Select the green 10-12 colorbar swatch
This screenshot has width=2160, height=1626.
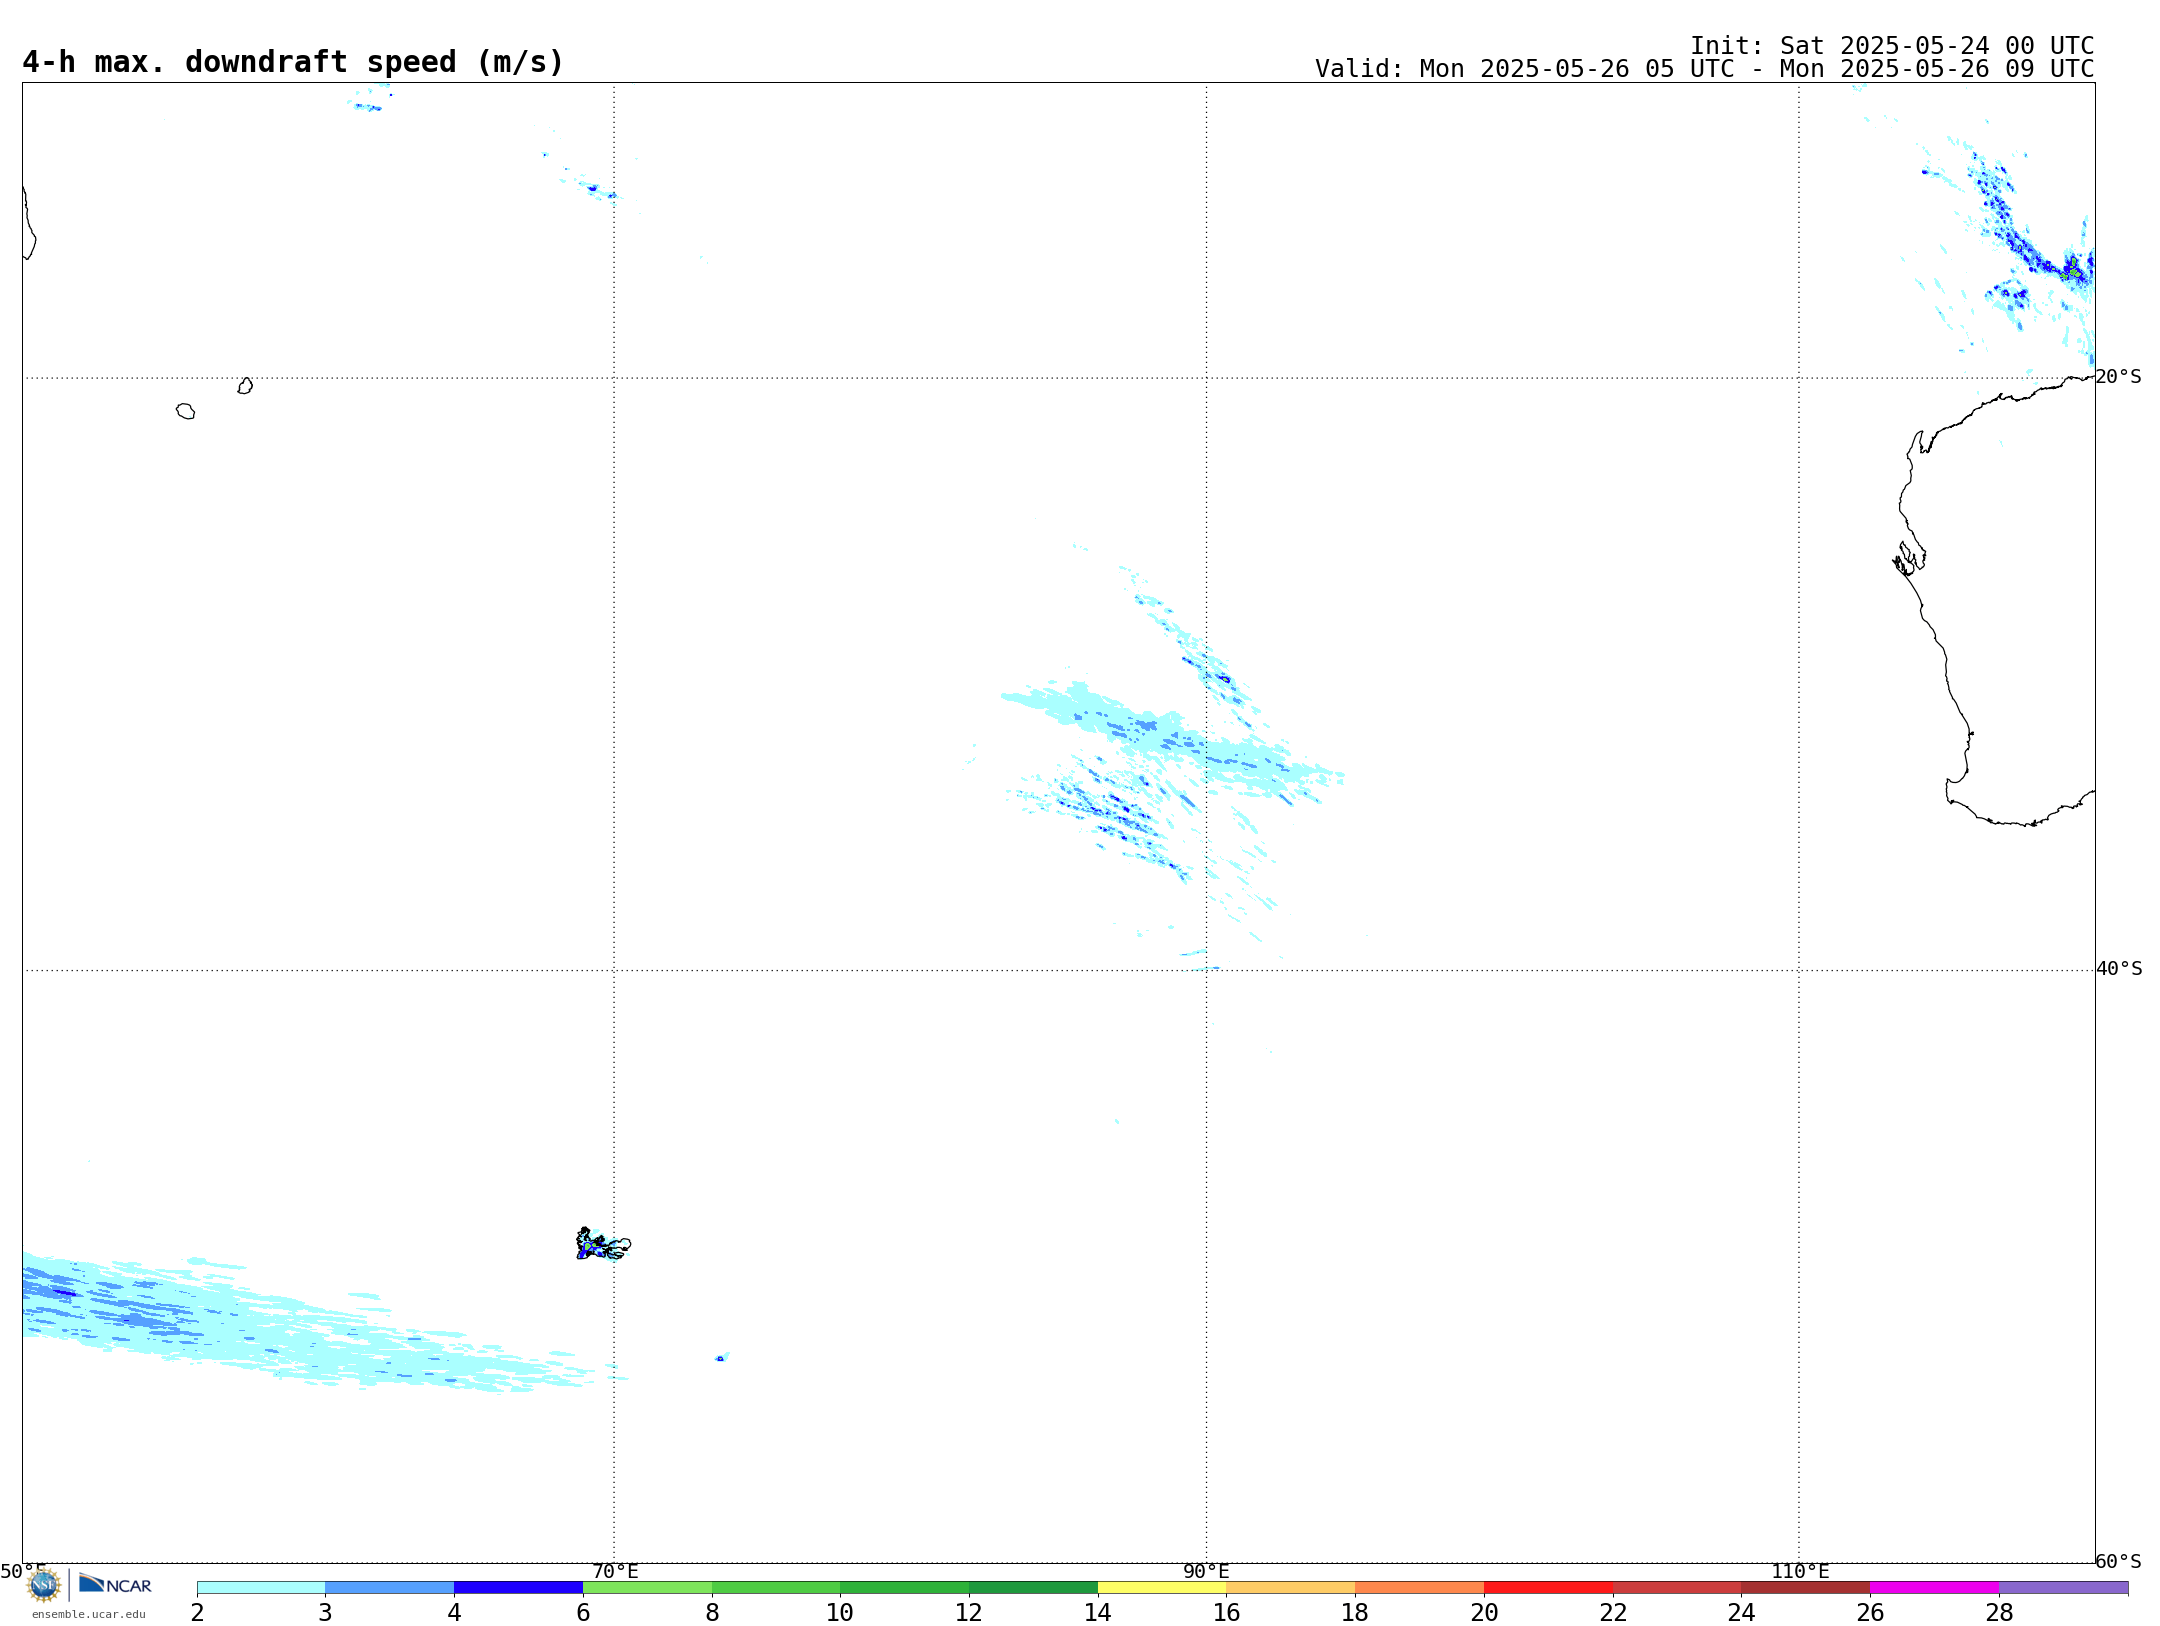(905, 1588)
